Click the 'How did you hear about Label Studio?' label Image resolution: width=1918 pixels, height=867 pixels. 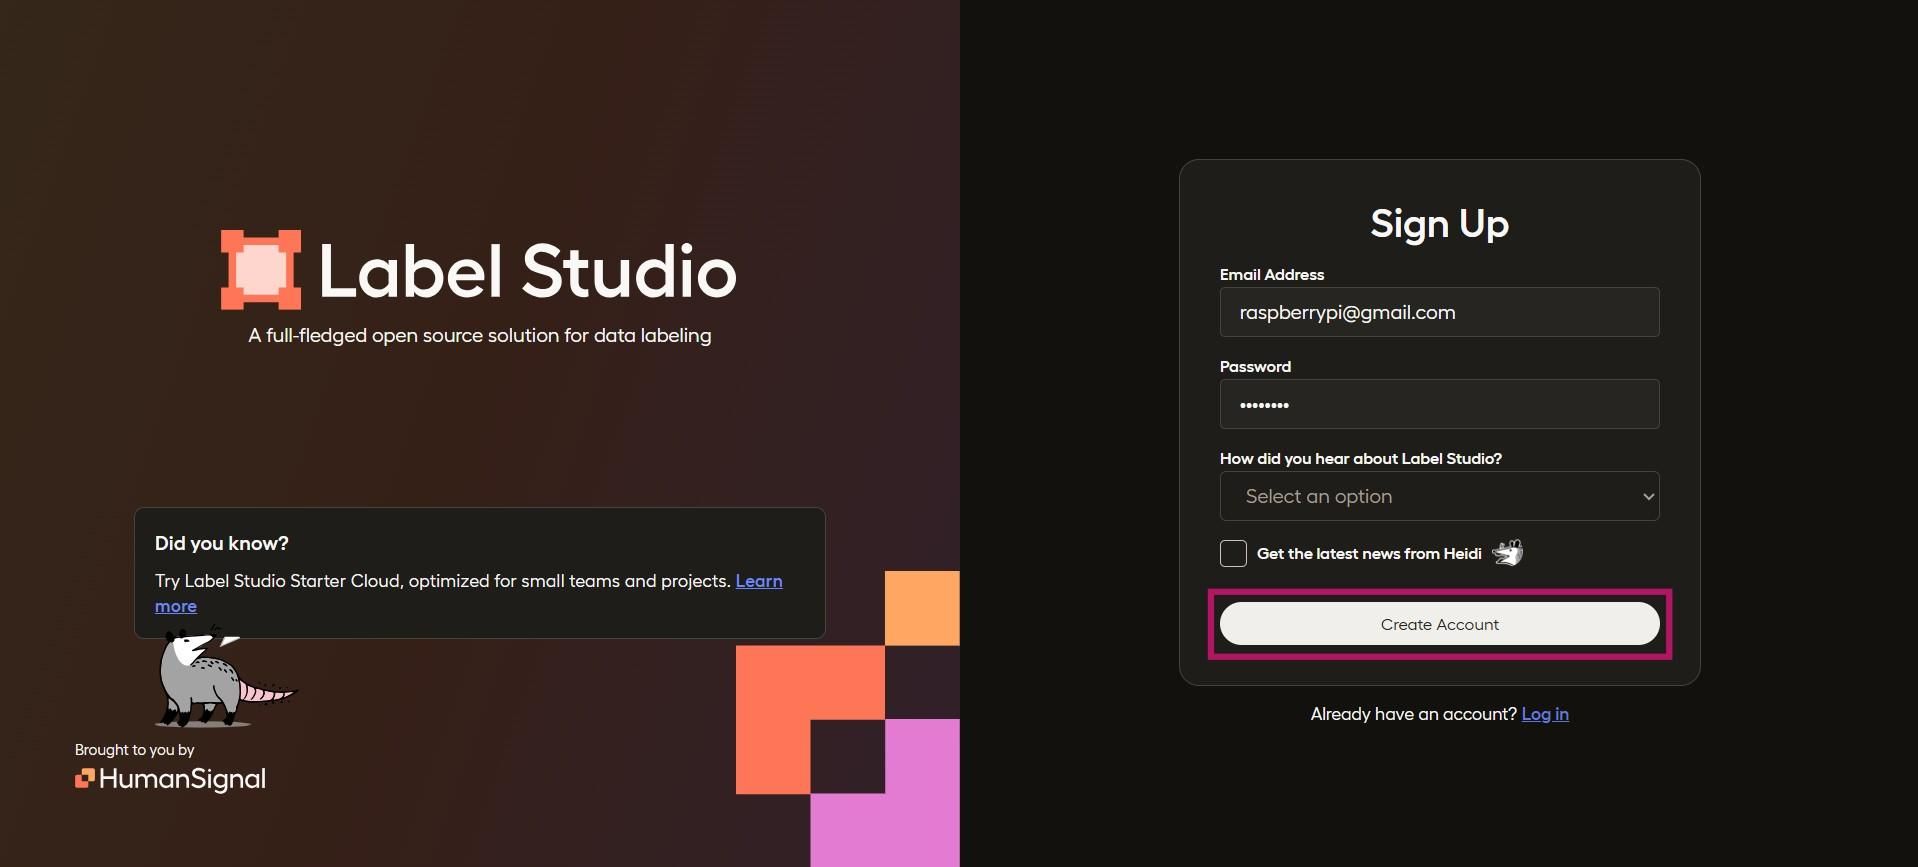1361,458
